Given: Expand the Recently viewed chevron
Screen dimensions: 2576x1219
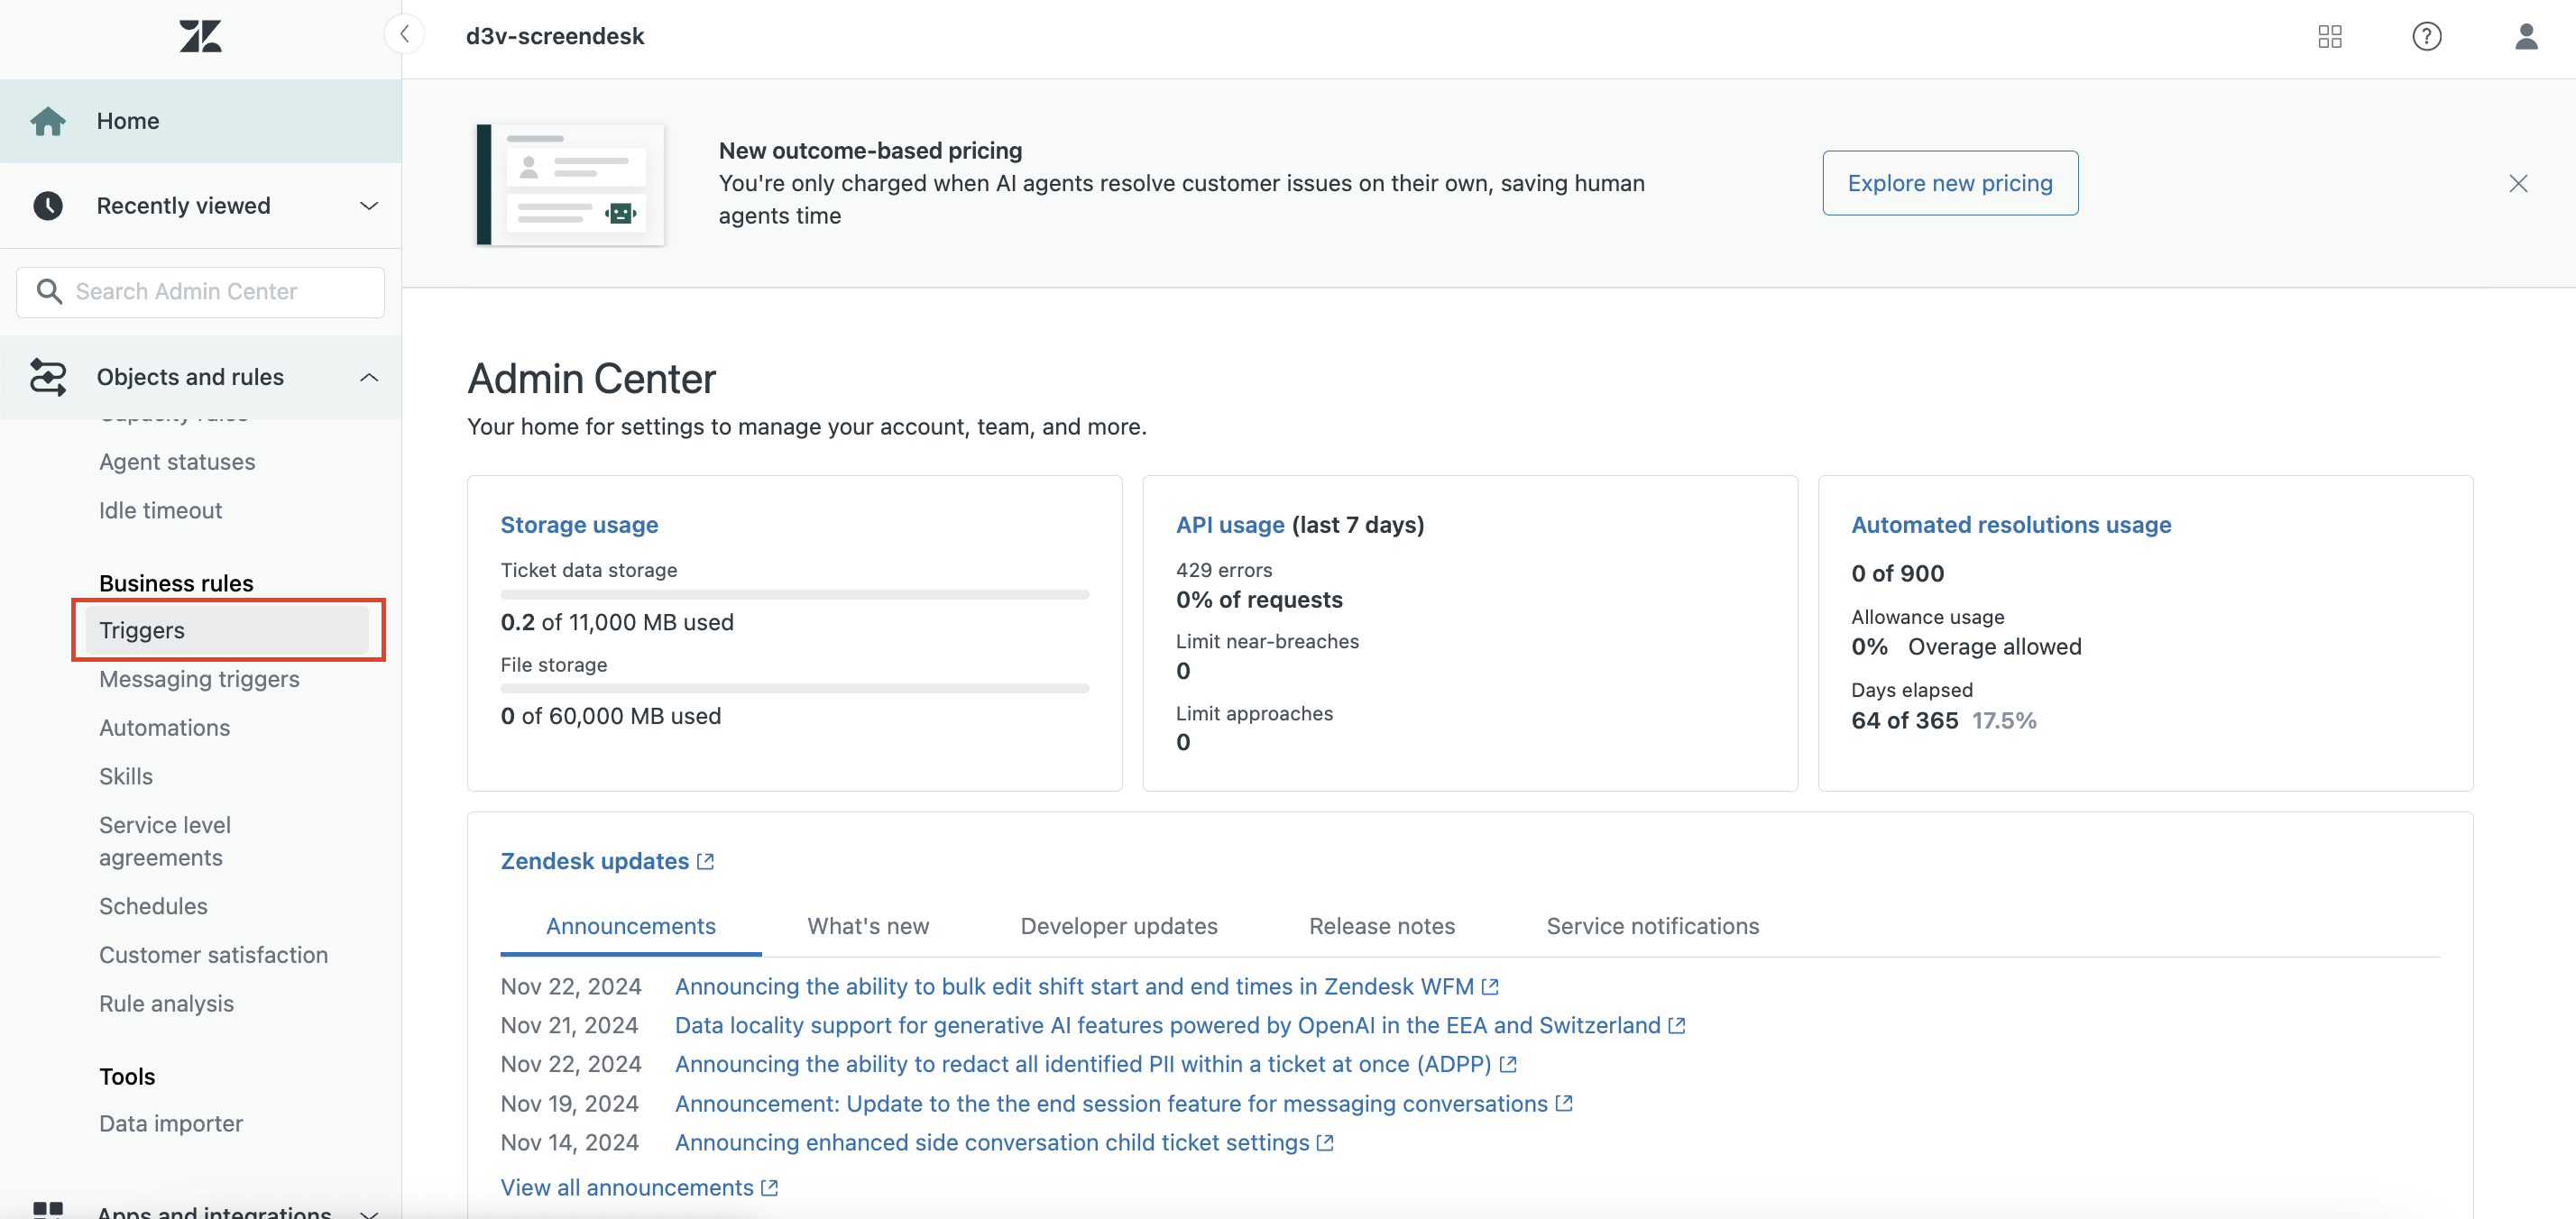Looking at the screenshot, I should point(368,206).
